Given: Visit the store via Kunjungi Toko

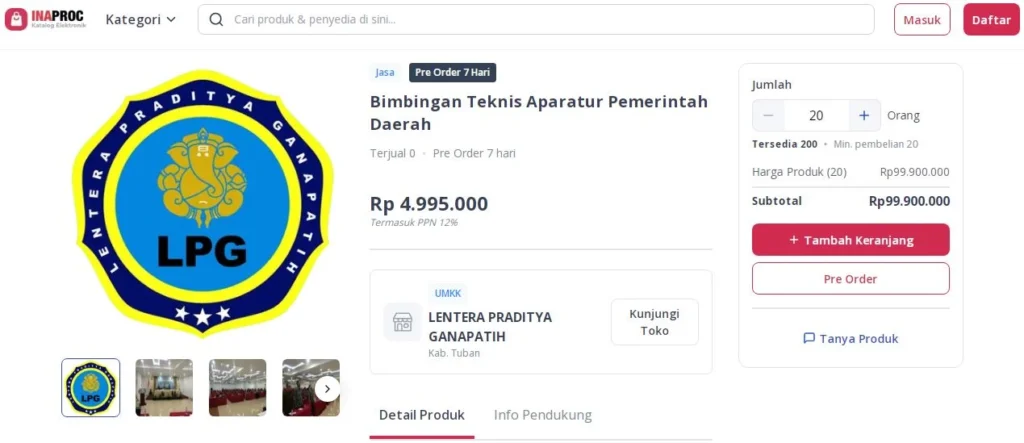Looking at the screenshot, I should click(654, 322).
